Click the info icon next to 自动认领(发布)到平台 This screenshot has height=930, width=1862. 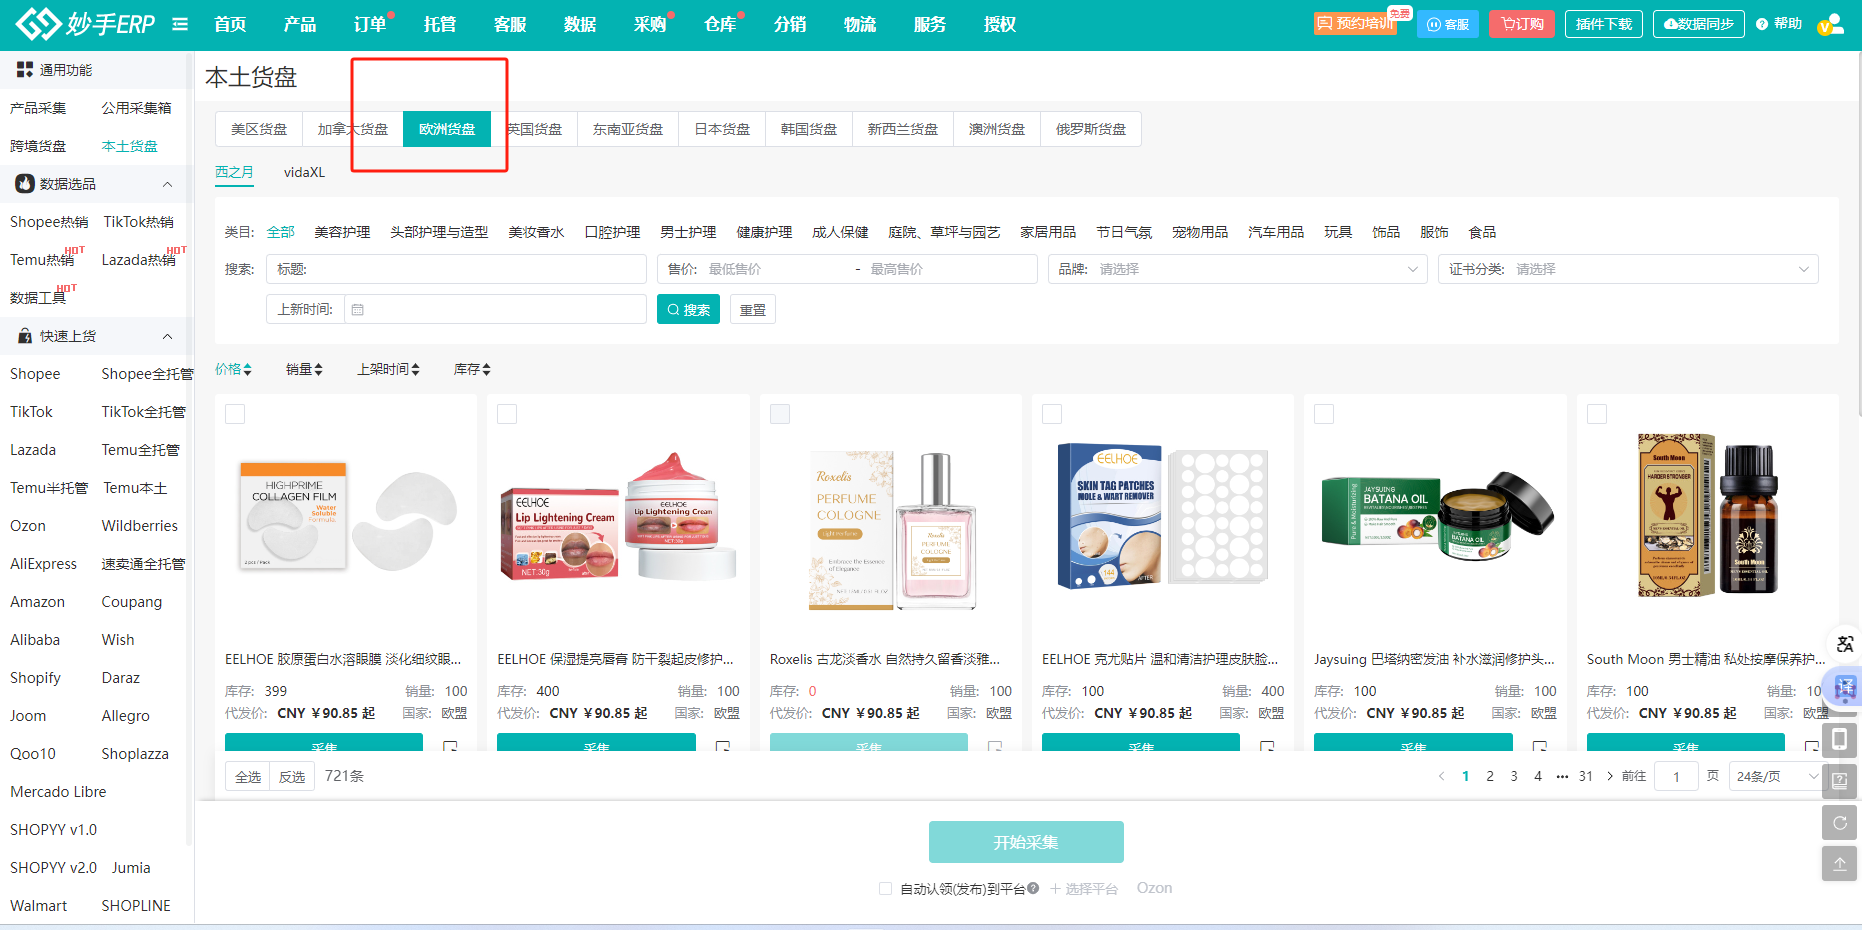pyautogui.click(x=1033, y=888)
